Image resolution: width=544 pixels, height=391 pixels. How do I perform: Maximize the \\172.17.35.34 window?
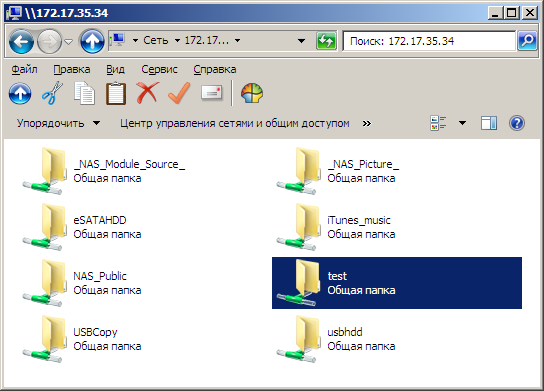pyautogui.click(x=512, y=13)
